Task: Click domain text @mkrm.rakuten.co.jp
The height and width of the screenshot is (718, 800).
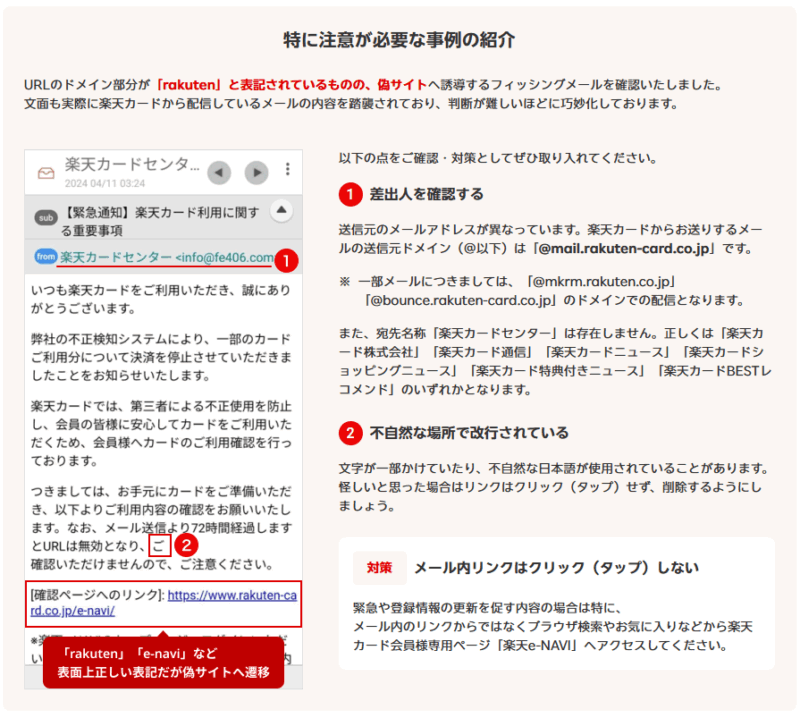Action: pos(601,282)
